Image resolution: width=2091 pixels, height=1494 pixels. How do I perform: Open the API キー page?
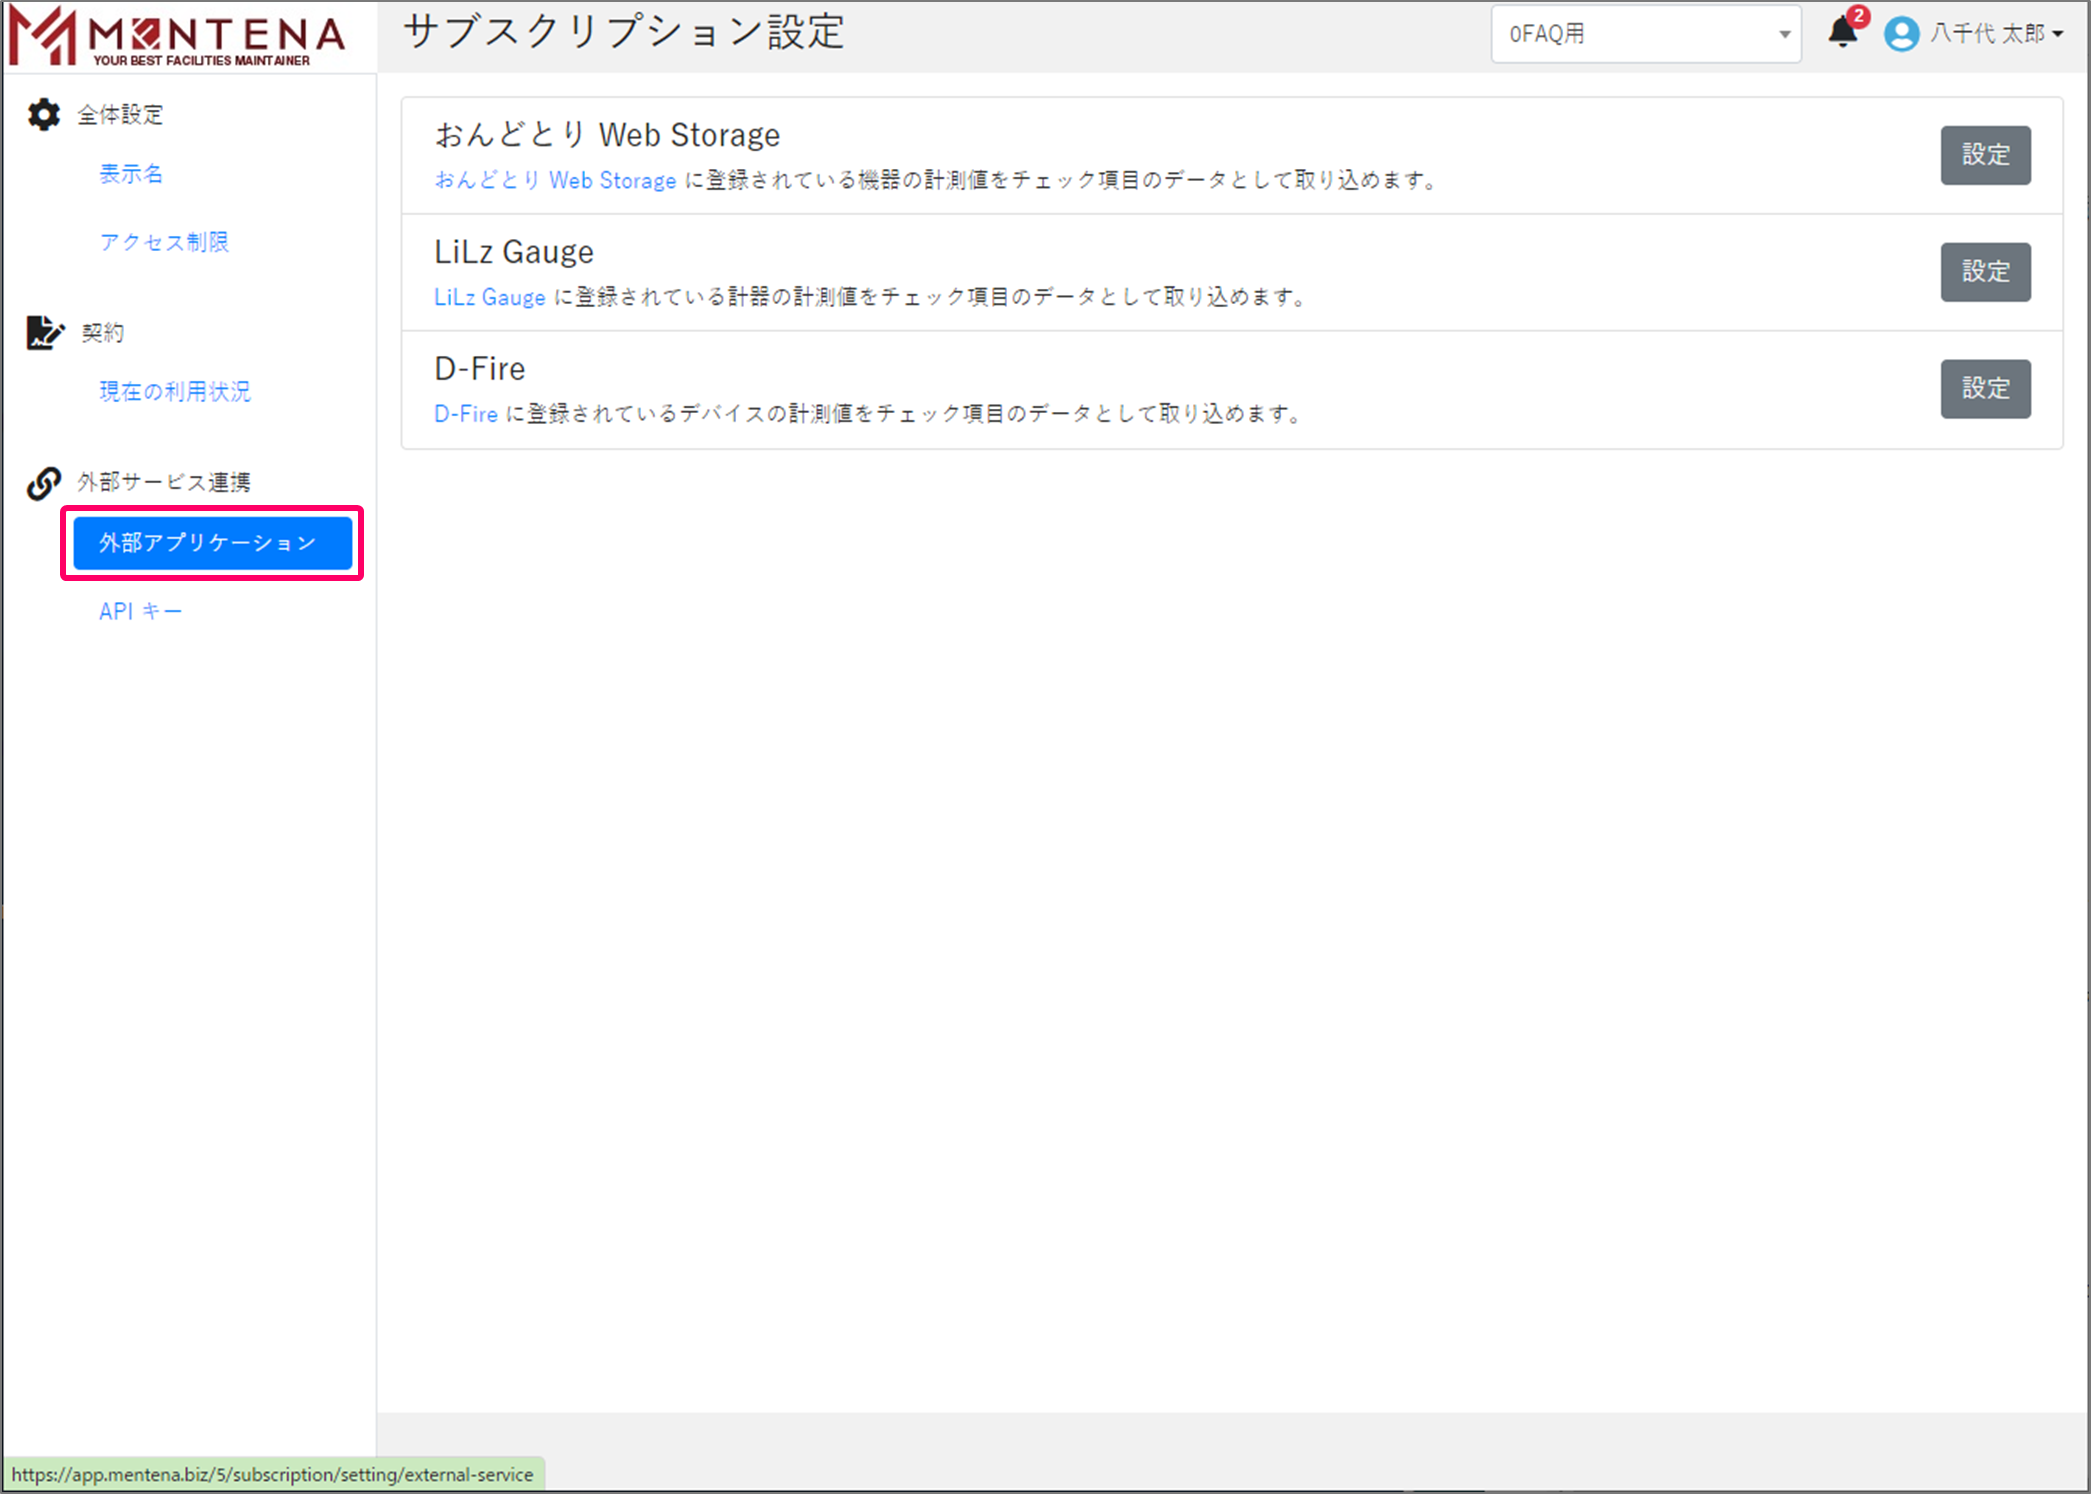[x=141, y=611]
